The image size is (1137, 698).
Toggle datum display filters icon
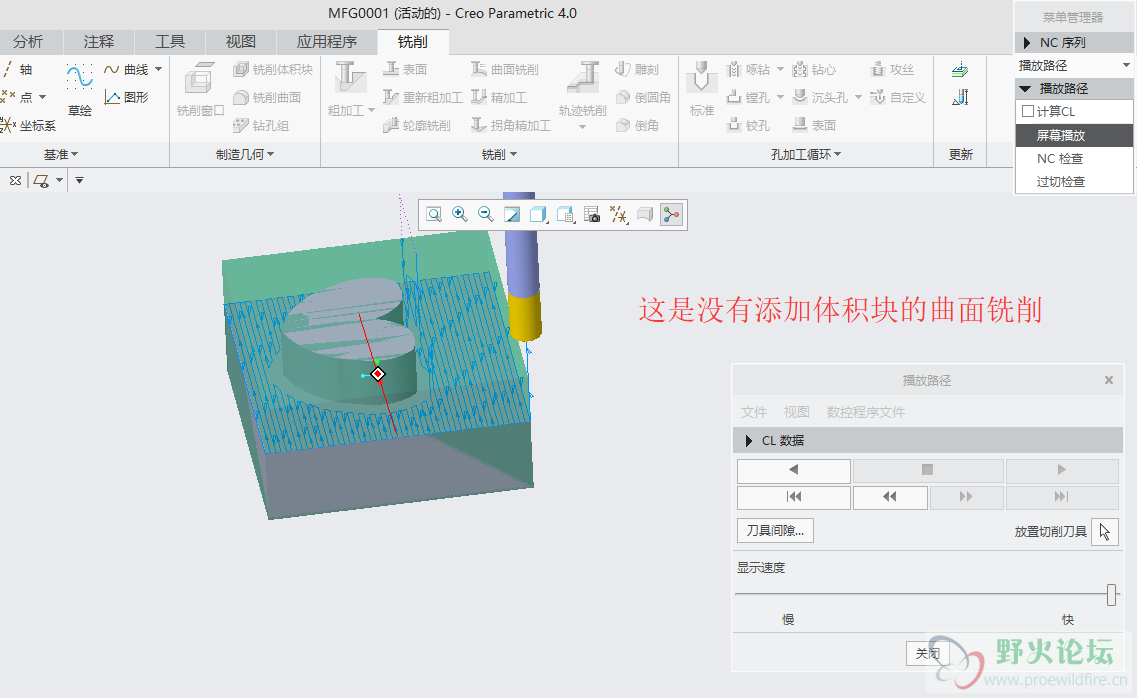(618, 215)
